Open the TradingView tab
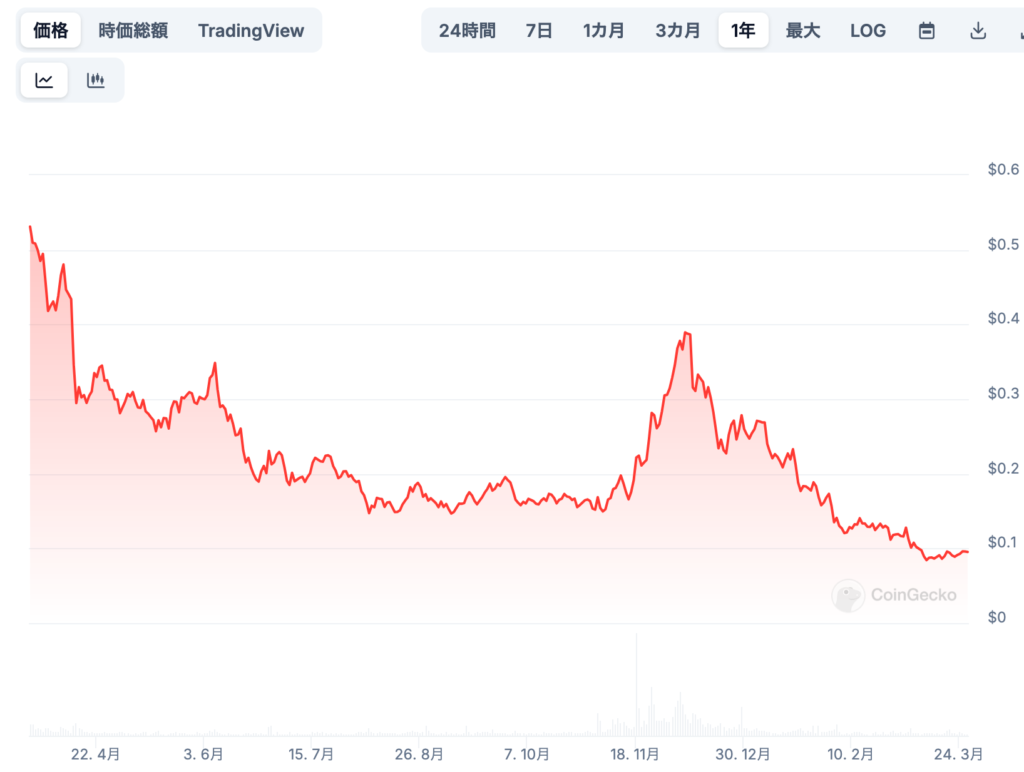Image resolution: width=1024 pixels, height=772 pixels. click(x=251, y=31)
